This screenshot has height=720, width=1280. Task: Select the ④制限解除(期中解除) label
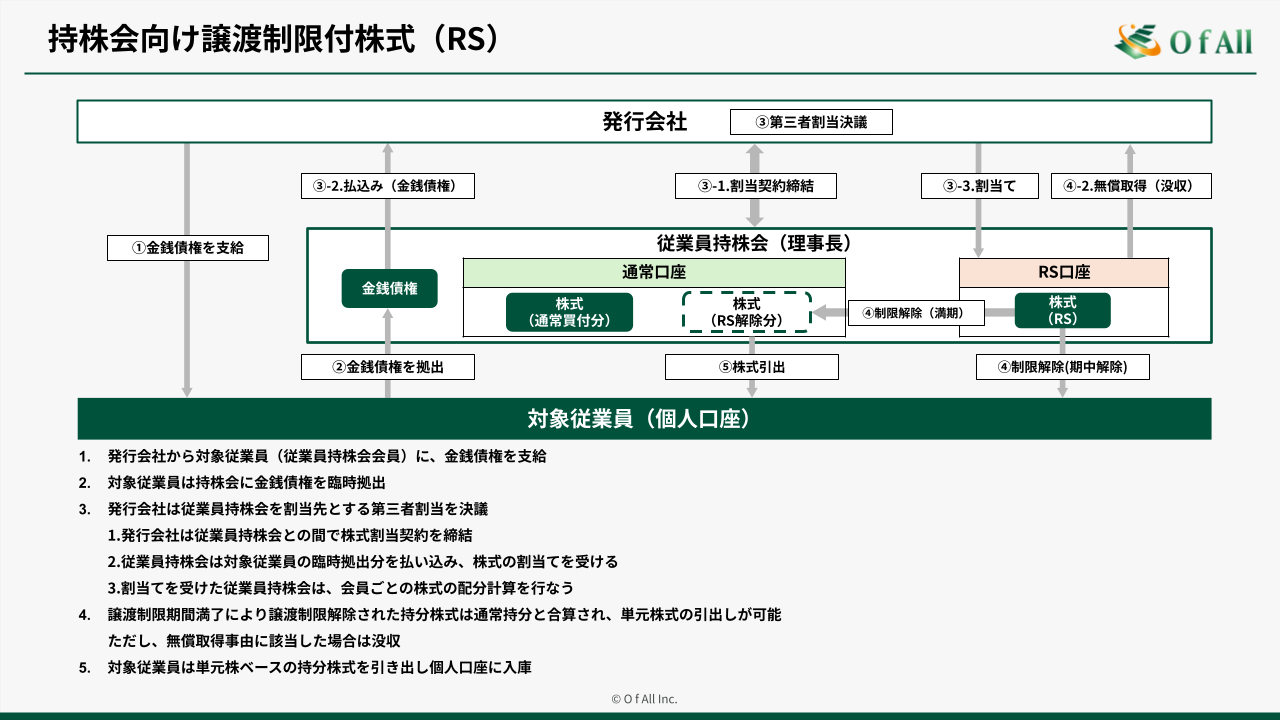pos(1062,367)
